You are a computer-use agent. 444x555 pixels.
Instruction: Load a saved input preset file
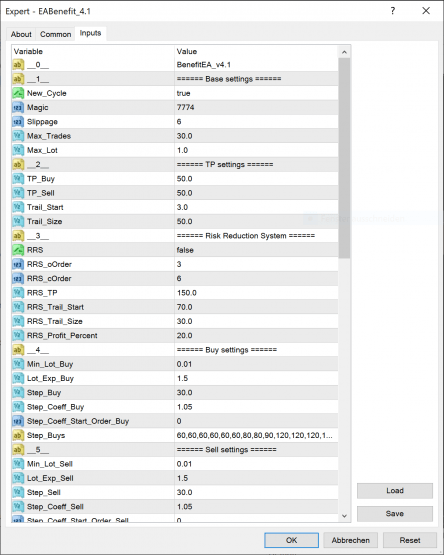click(395, 491)
